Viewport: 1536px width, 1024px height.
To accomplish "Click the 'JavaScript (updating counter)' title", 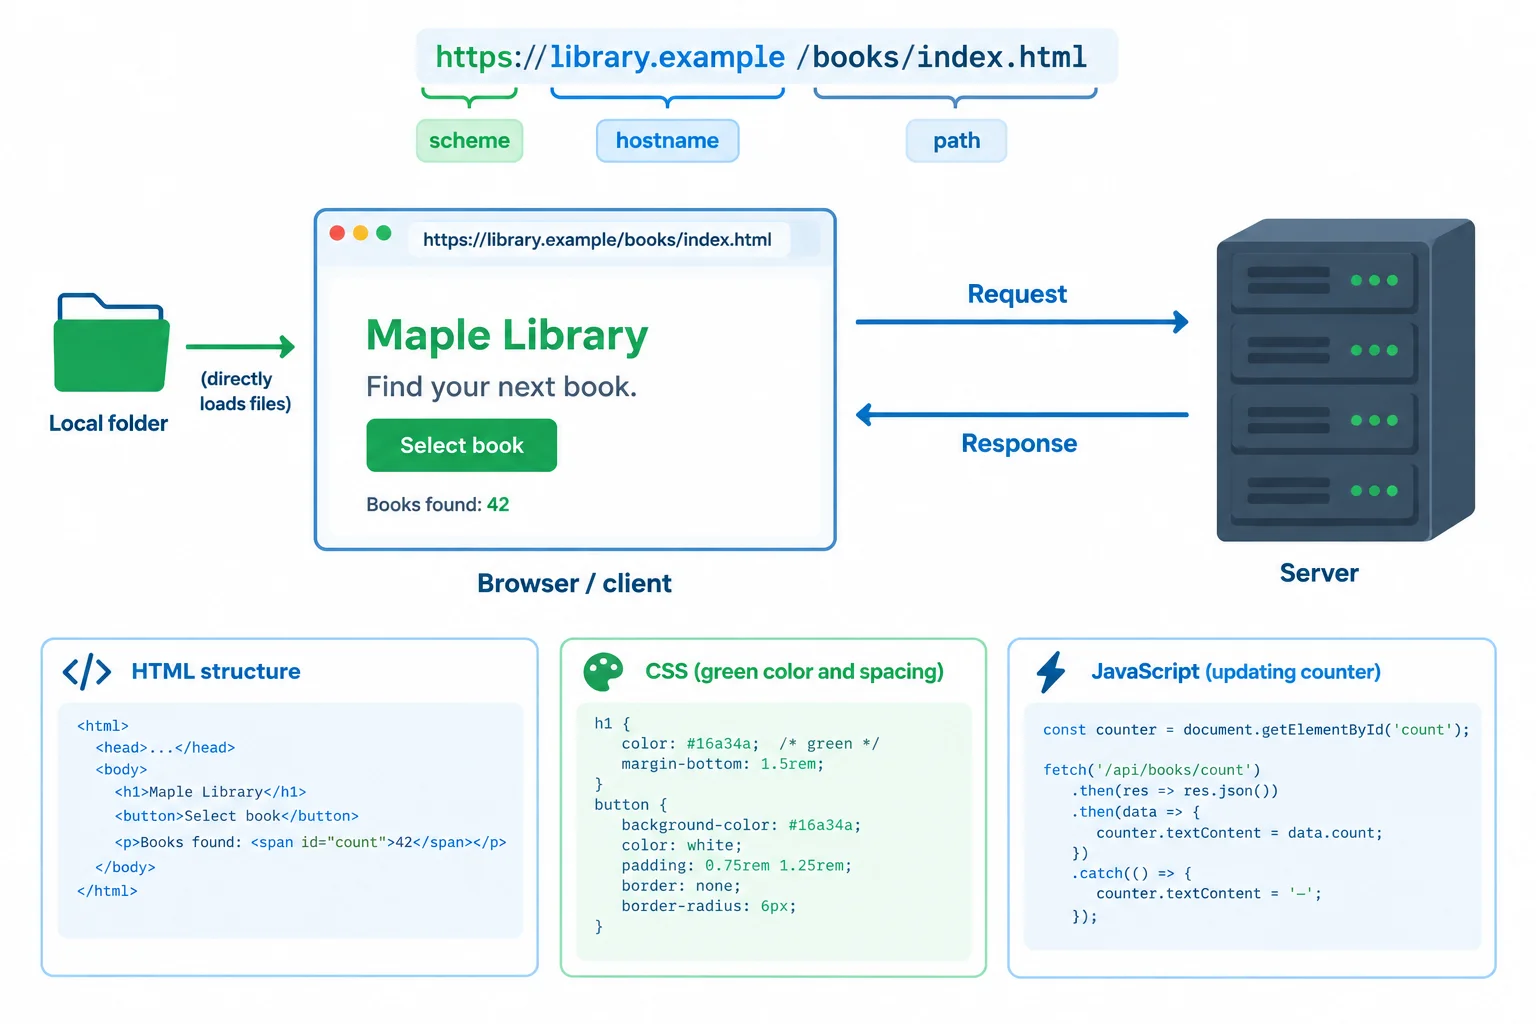I will coord(1236,672).
